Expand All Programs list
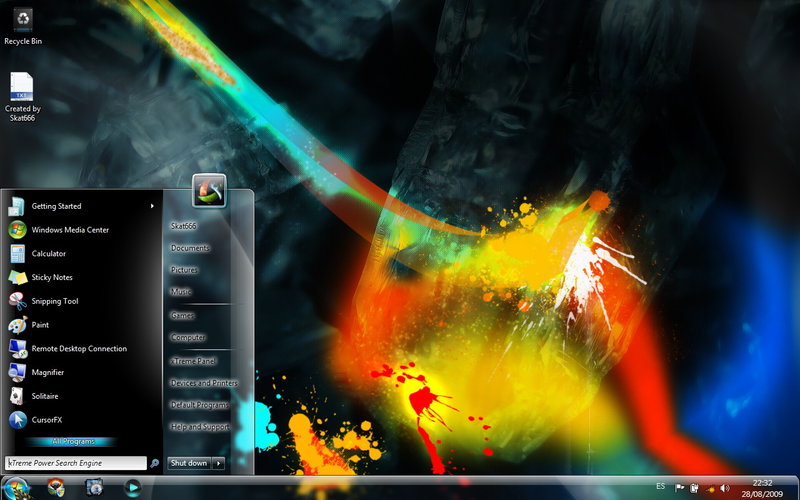This screenshot has height=500, width=800. pos(72,441)
